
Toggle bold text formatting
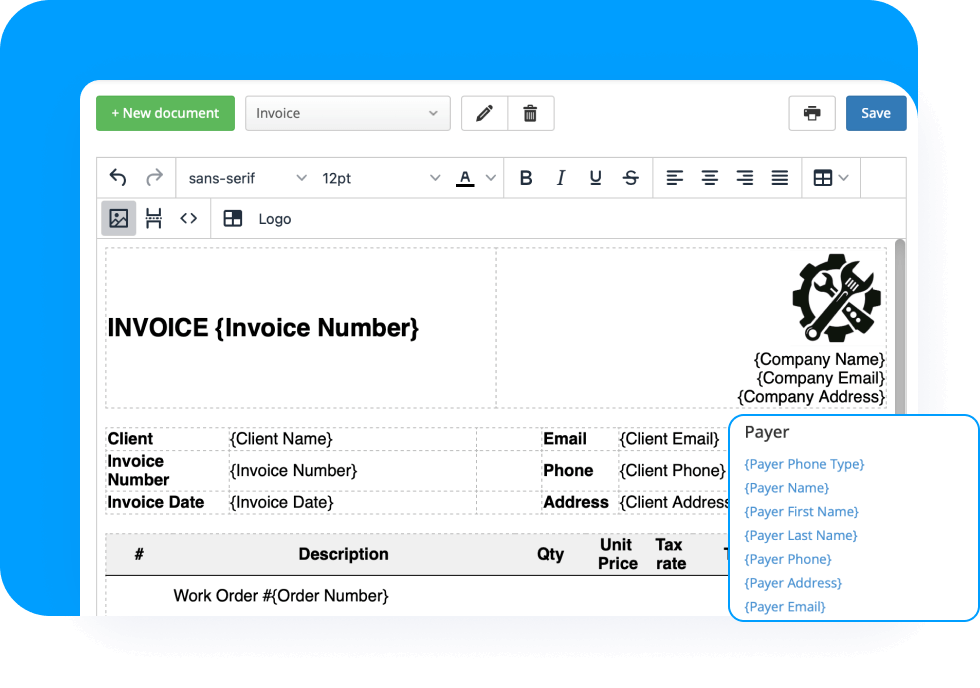click(526, 177)
